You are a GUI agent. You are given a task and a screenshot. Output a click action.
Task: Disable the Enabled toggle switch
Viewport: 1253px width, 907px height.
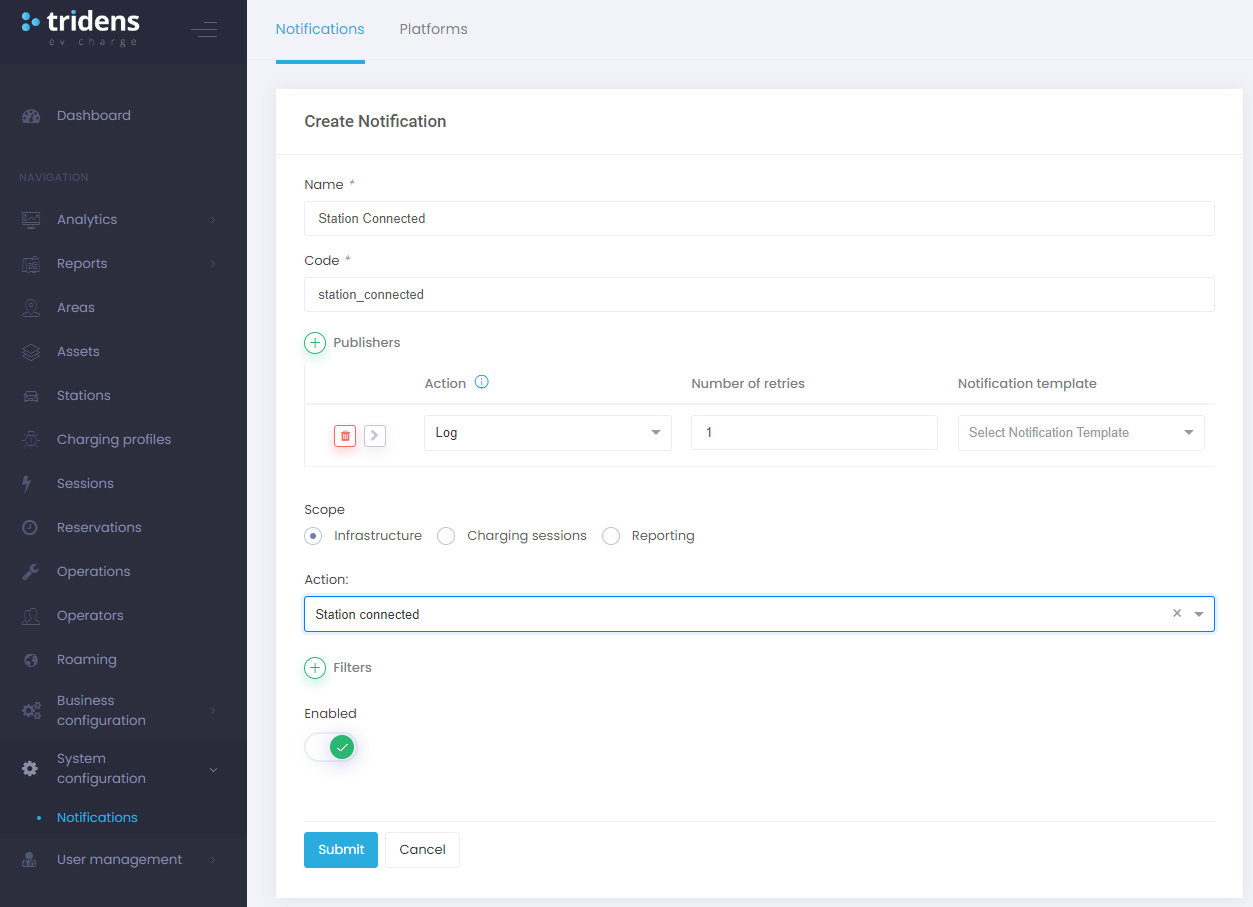pyautogui.click(x=331, y=747)
